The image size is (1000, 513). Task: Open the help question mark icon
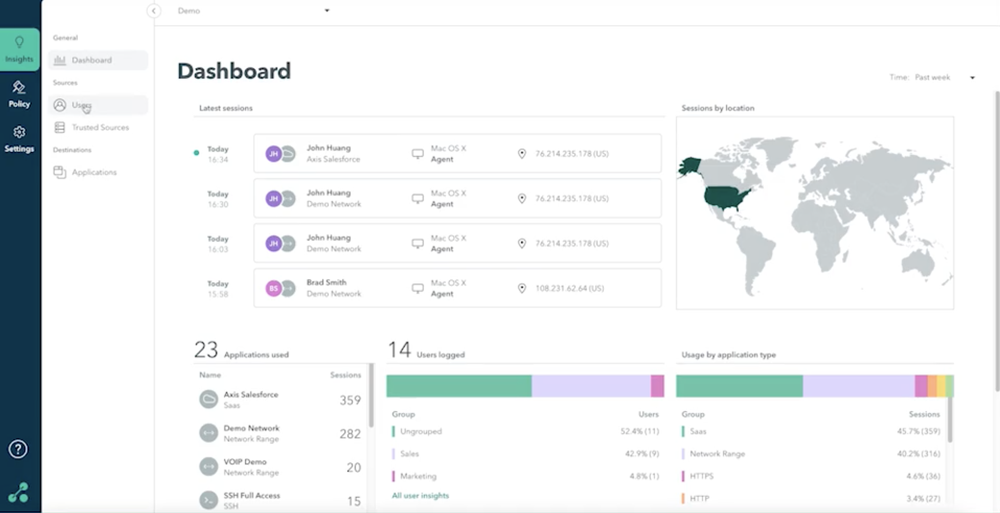(x=18, y=449)
